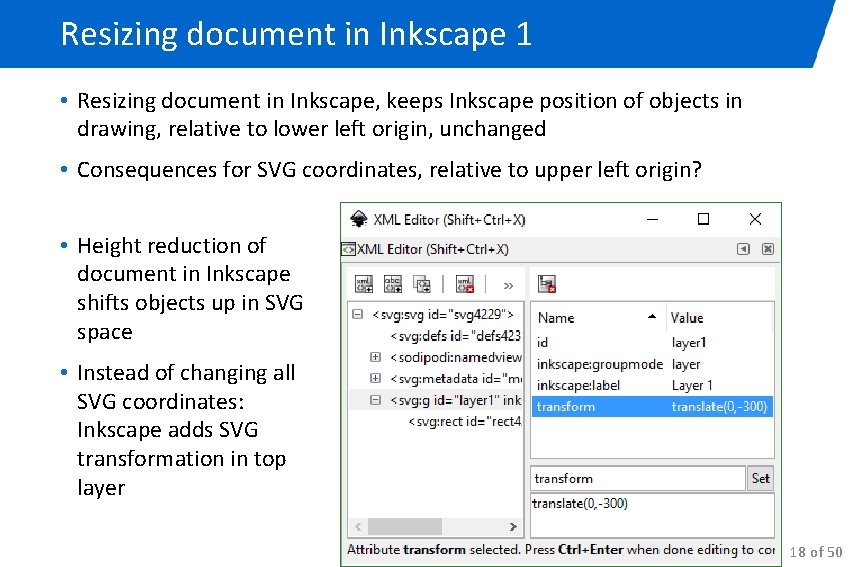The height and width of the screenshot is (567, 850).
Task: Collapse the svg:g layer1 node
Action: [375, 400]
